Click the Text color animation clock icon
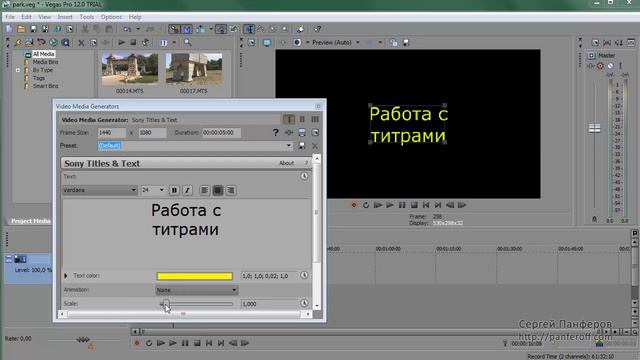640x360 pixels. click(304, 276)
